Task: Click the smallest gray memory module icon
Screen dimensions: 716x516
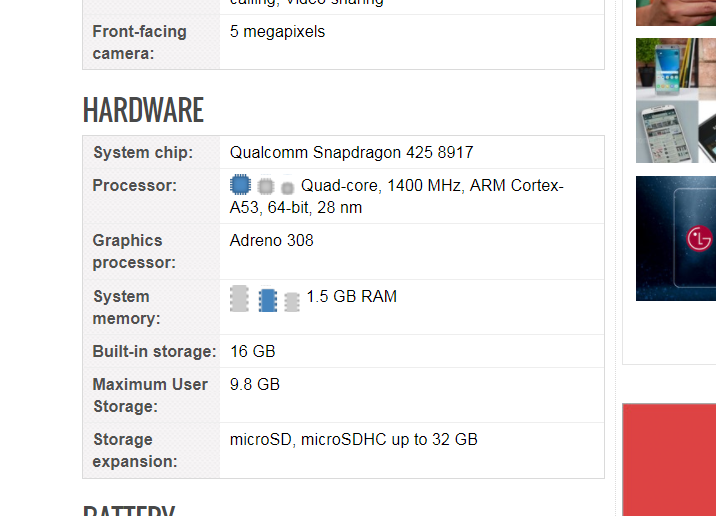Action: [x=291, y=302]
